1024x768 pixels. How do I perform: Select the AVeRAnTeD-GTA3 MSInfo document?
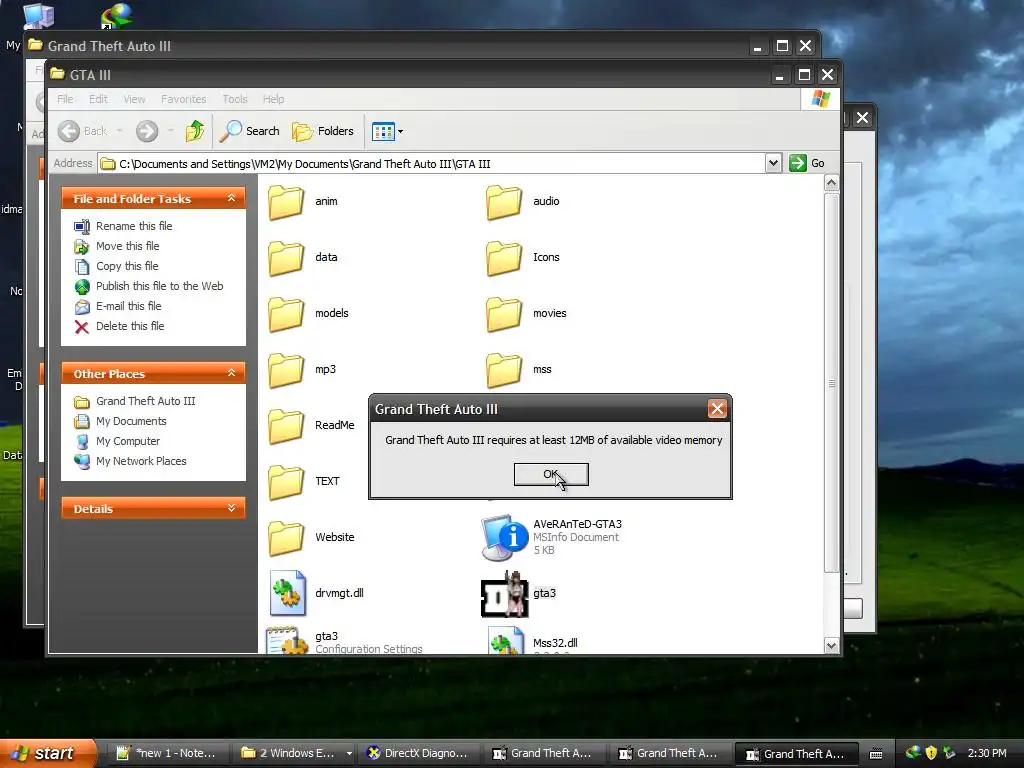(552, 537)
